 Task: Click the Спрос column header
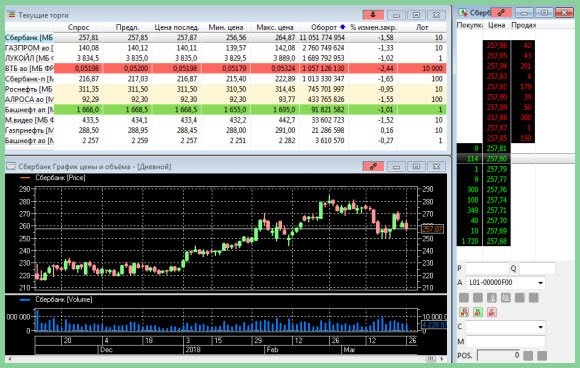(x=78, y=27)
